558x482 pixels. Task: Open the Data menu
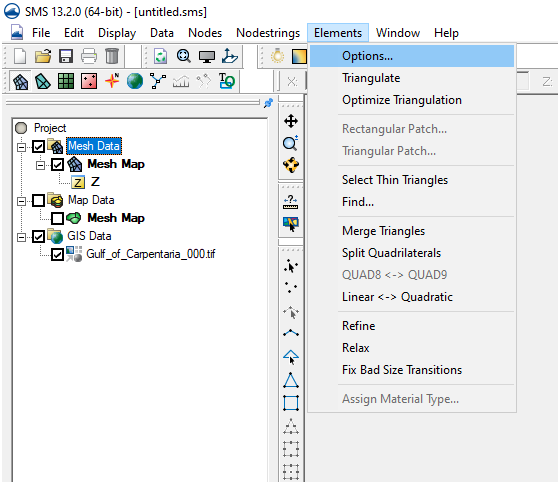point(162,33)
